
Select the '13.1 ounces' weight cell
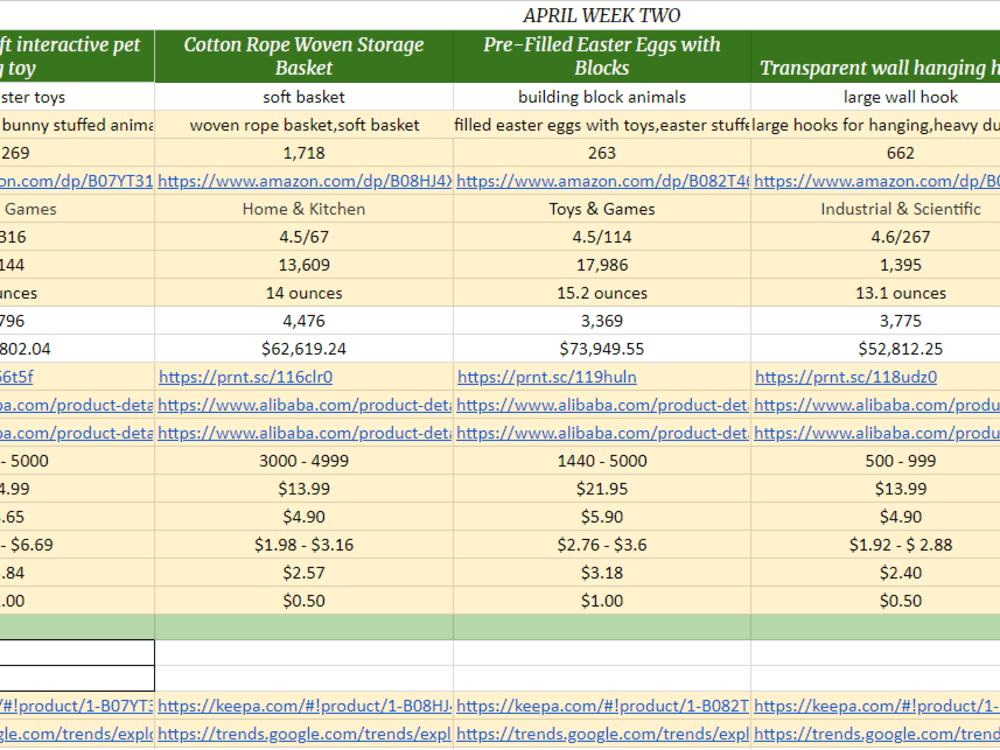click(876, 293)
